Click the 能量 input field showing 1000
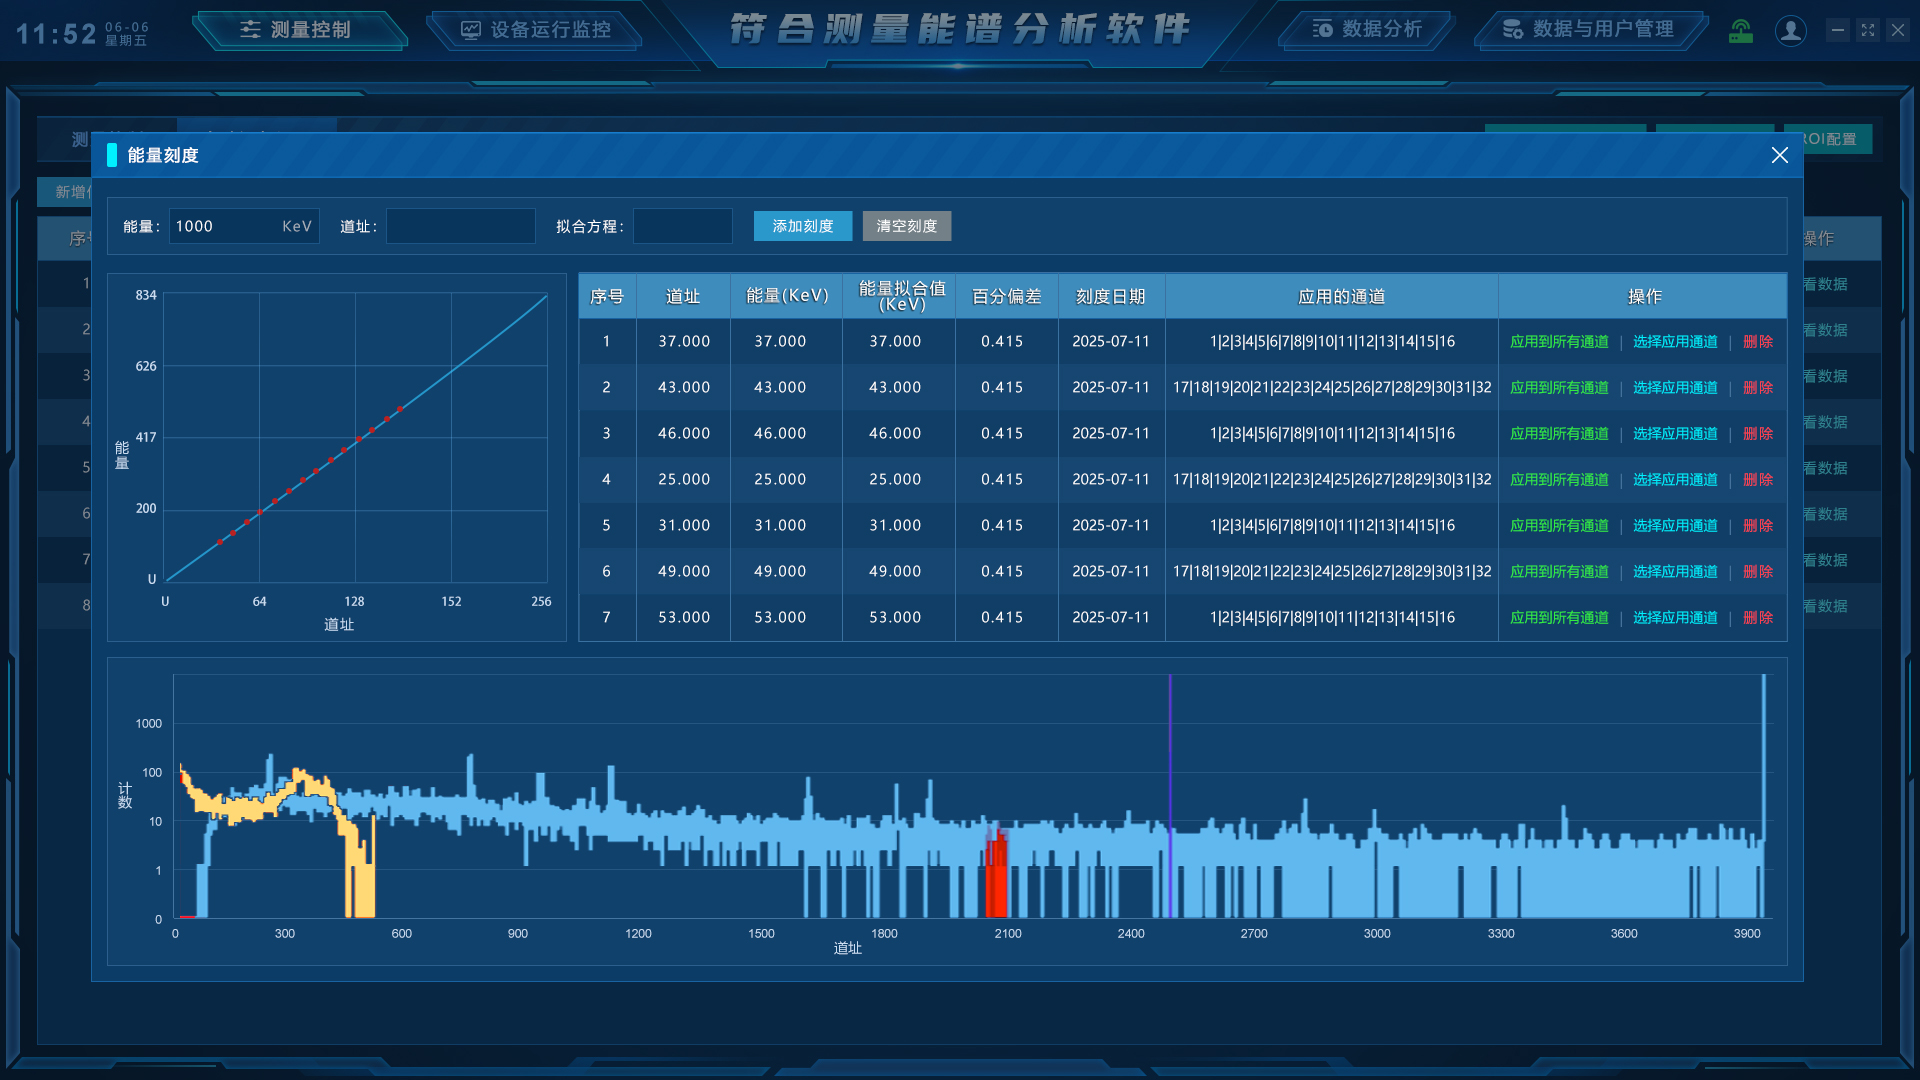The height and width of the screenshot is (1080, 1920). [225, 226]
